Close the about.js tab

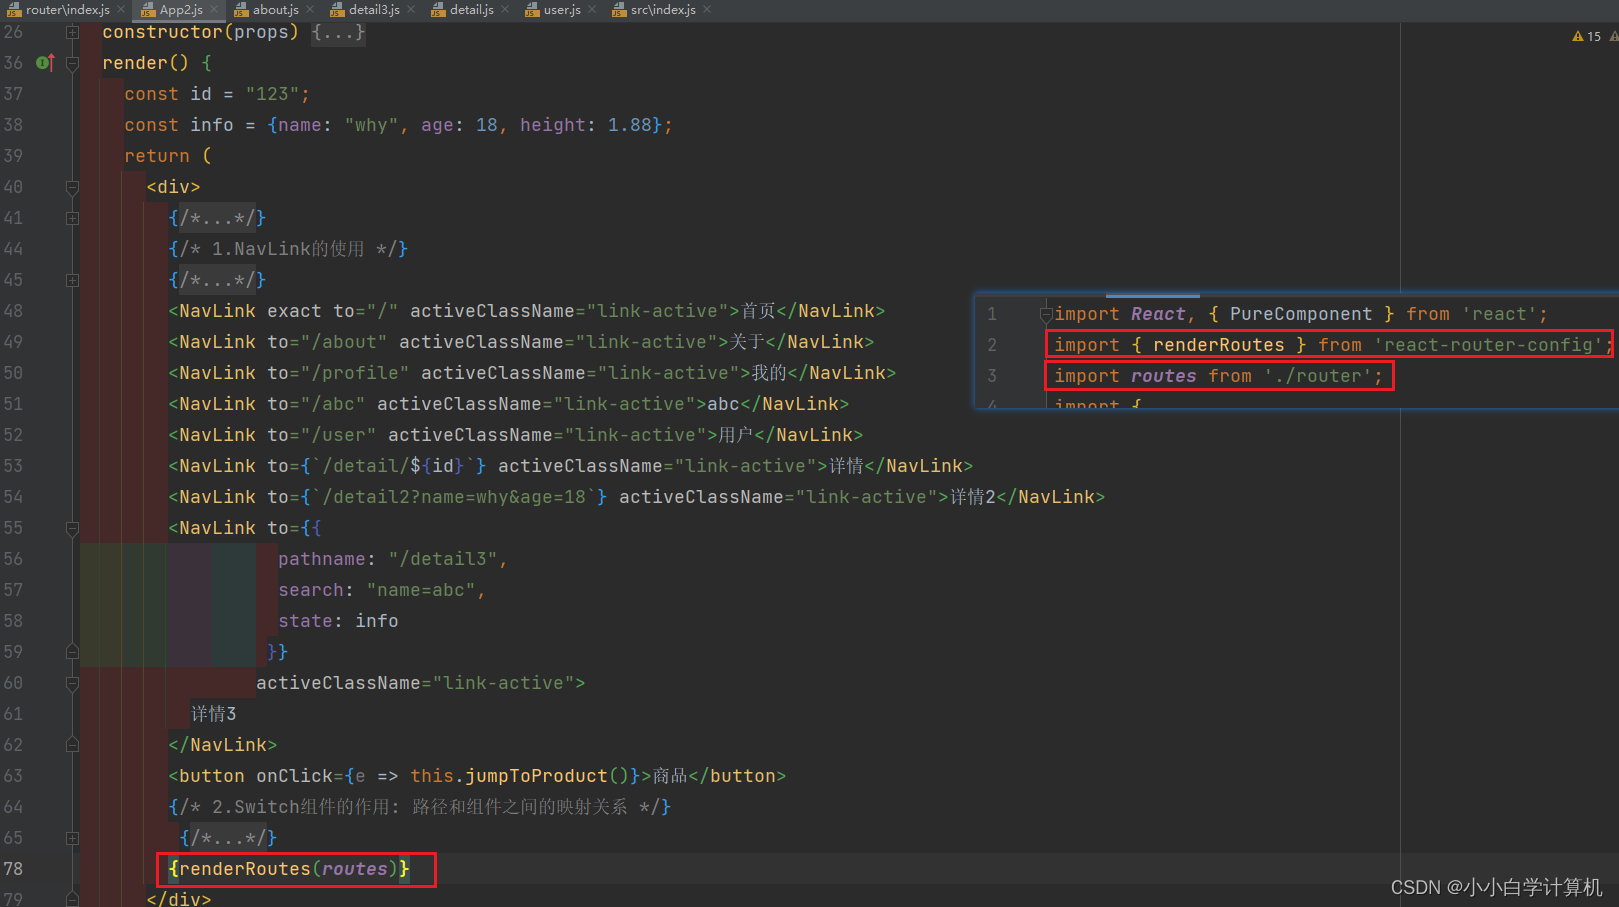click(310, 9)
